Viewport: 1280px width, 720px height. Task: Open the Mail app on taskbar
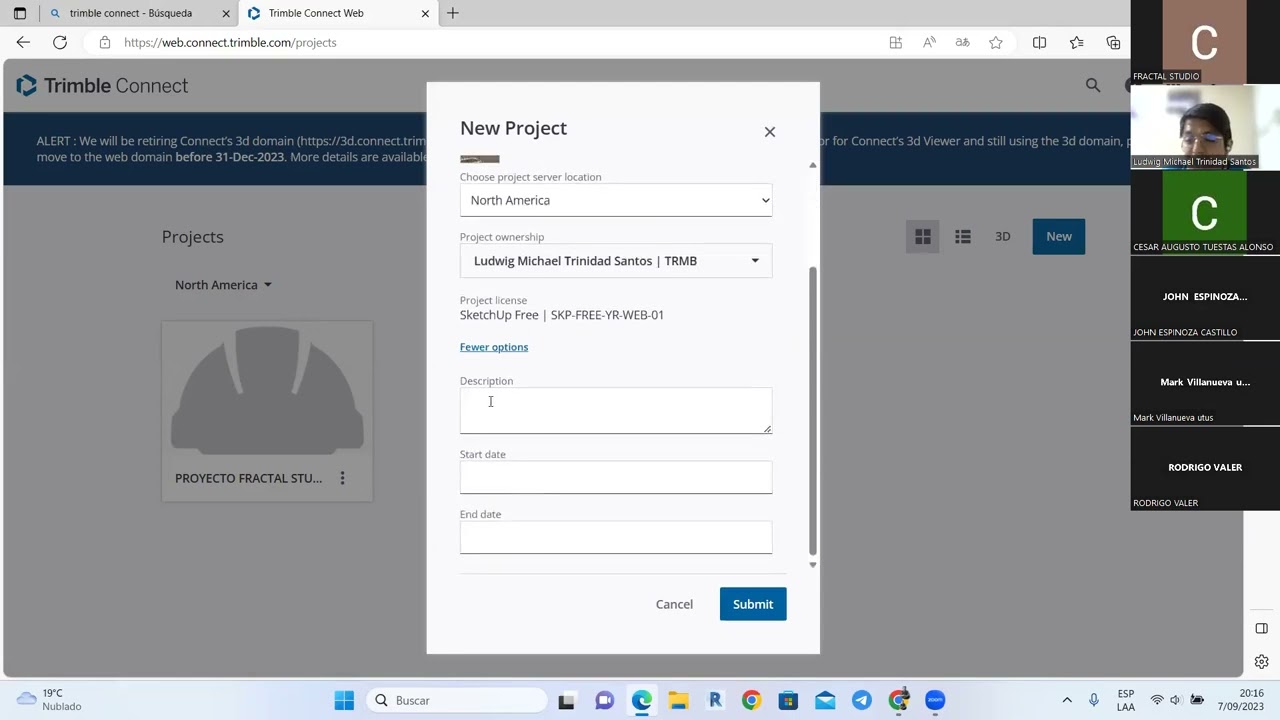[825, 700]
